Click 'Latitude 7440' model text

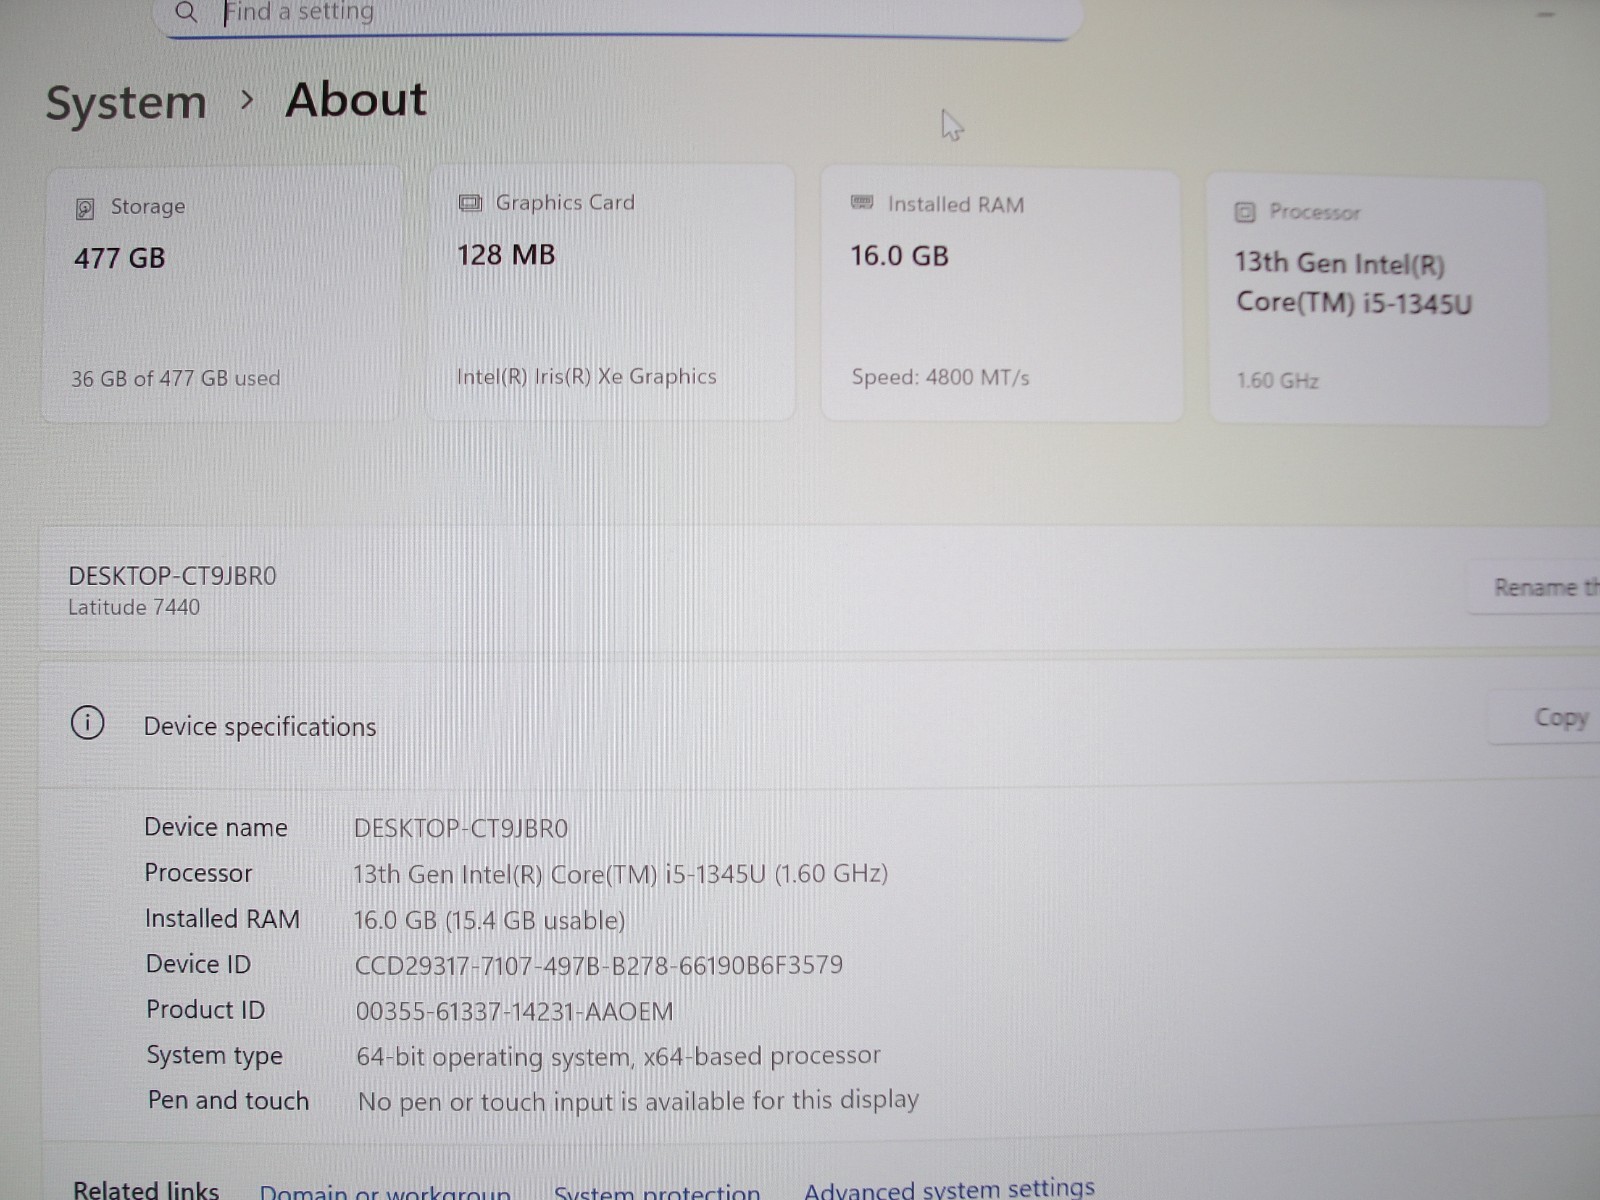[134, 607]
